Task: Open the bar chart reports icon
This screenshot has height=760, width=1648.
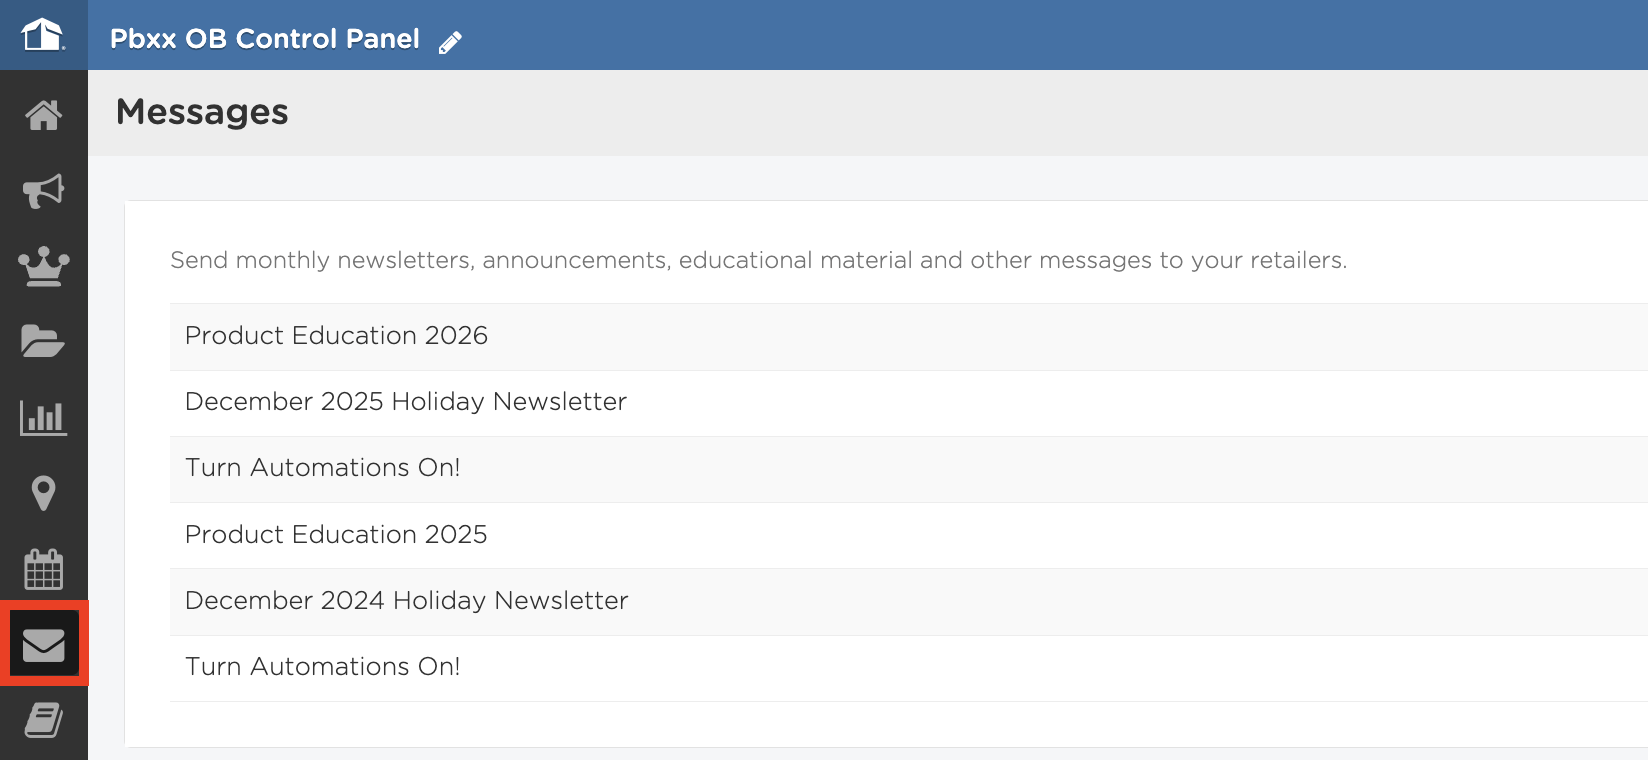Action: click(43, 418)
